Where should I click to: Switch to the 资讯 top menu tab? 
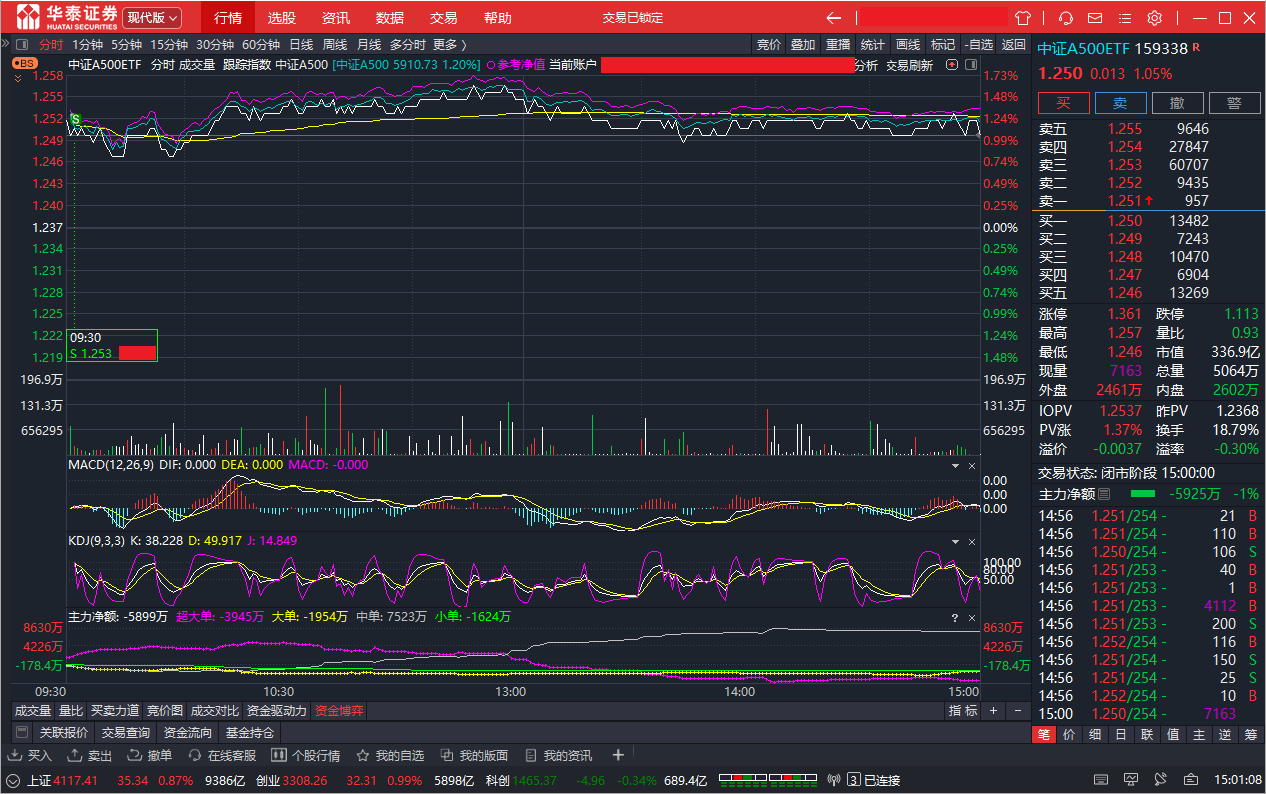336,18
